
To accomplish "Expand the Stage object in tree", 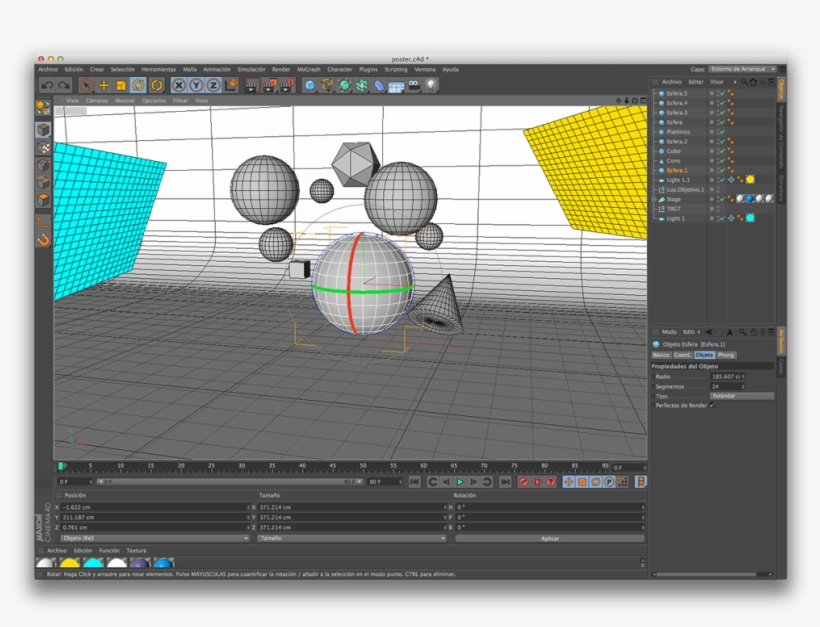I will coord(655,199).
